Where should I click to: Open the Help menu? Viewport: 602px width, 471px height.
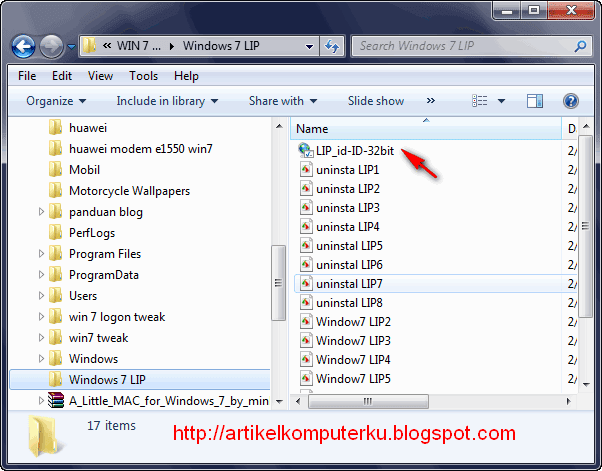[186, 76]
